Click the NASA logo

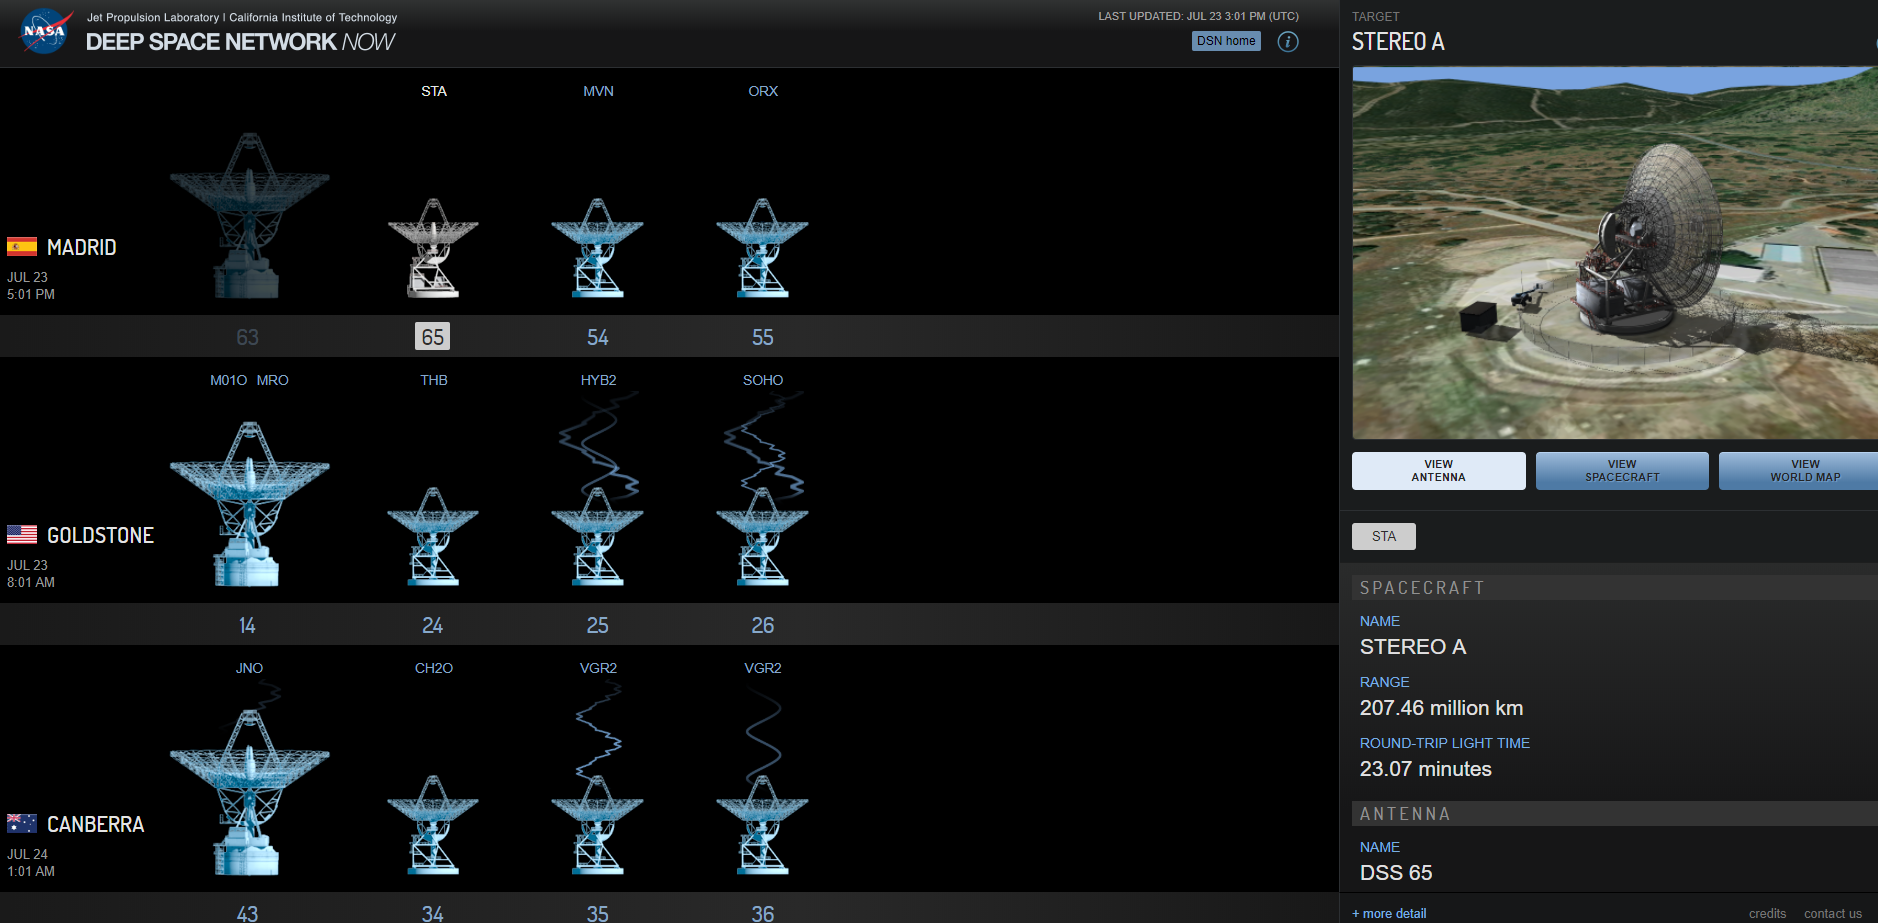pos(46,31)
